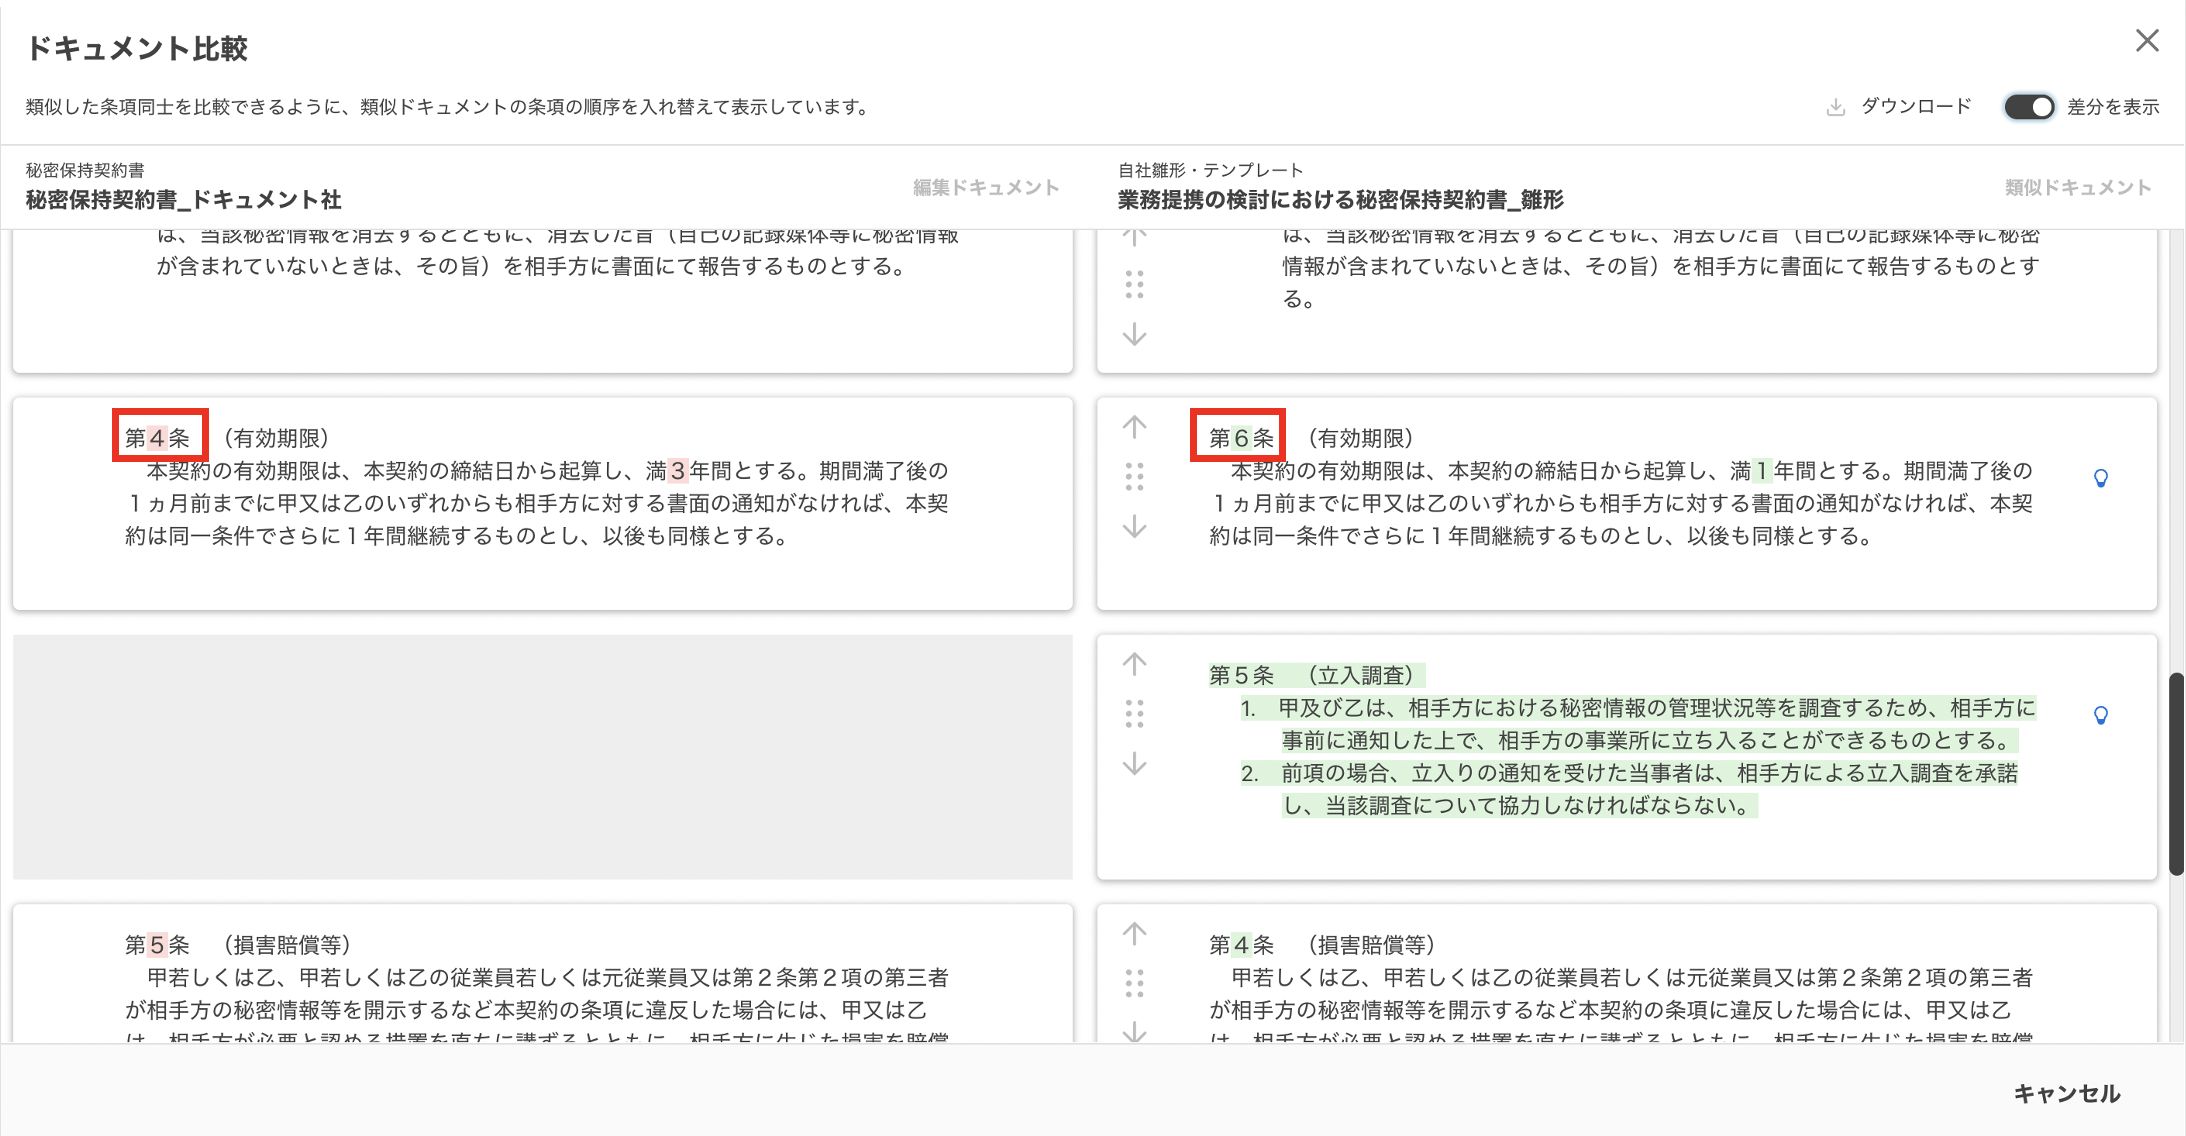This screenshot has width=2186, height=1136.
Task: Move 第6条 有効期限 clause up
Action: [x=1134, y=427]
